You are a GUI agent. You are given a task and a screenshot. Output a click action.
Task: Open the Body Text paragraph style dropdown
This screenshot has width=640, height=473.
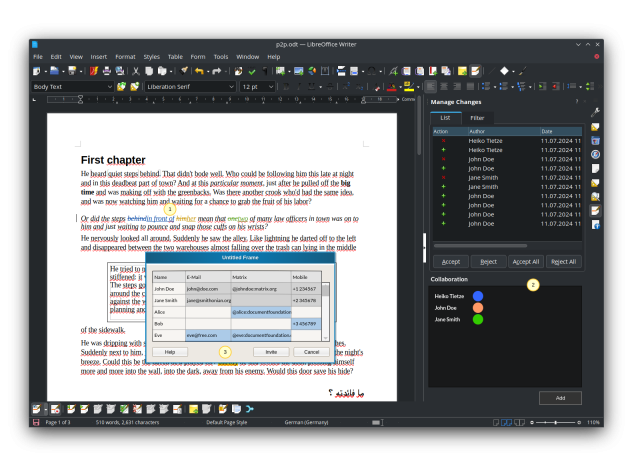(109, 87)
